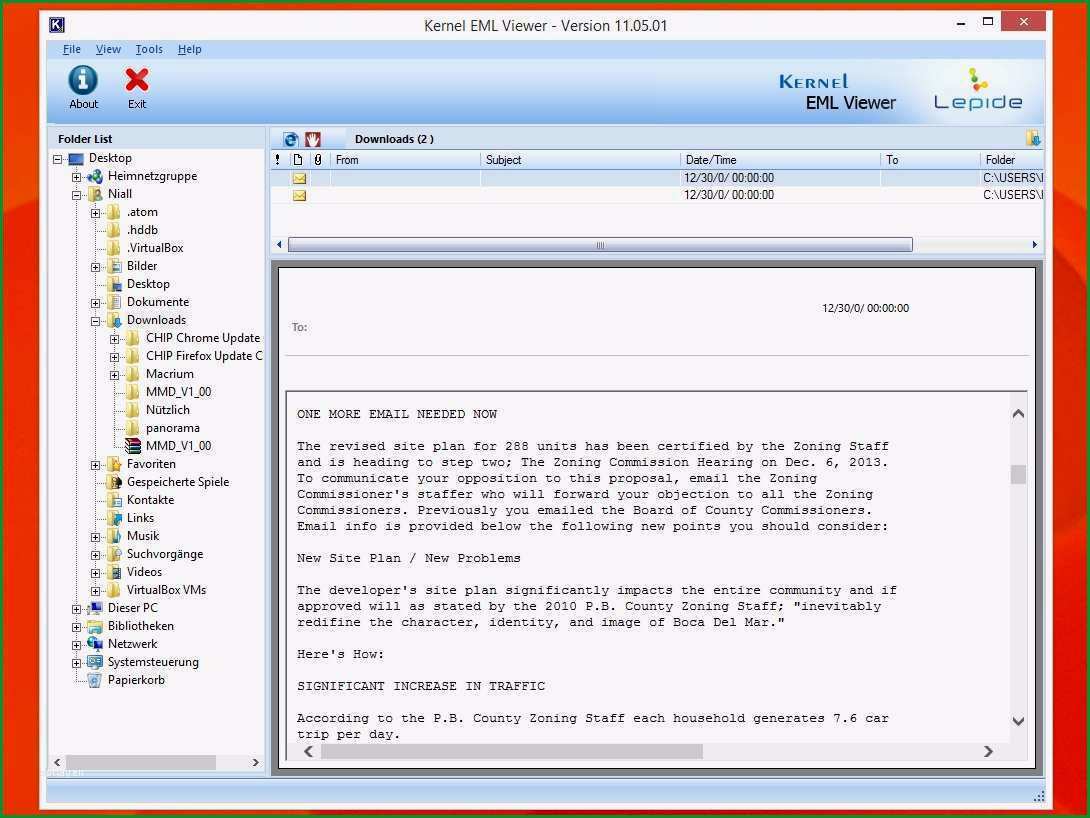Screen dimensions: 1090x818
Task: Expand the CHIP Chrome Update folder
Action: pyautogui.click(x=114, y=339)
